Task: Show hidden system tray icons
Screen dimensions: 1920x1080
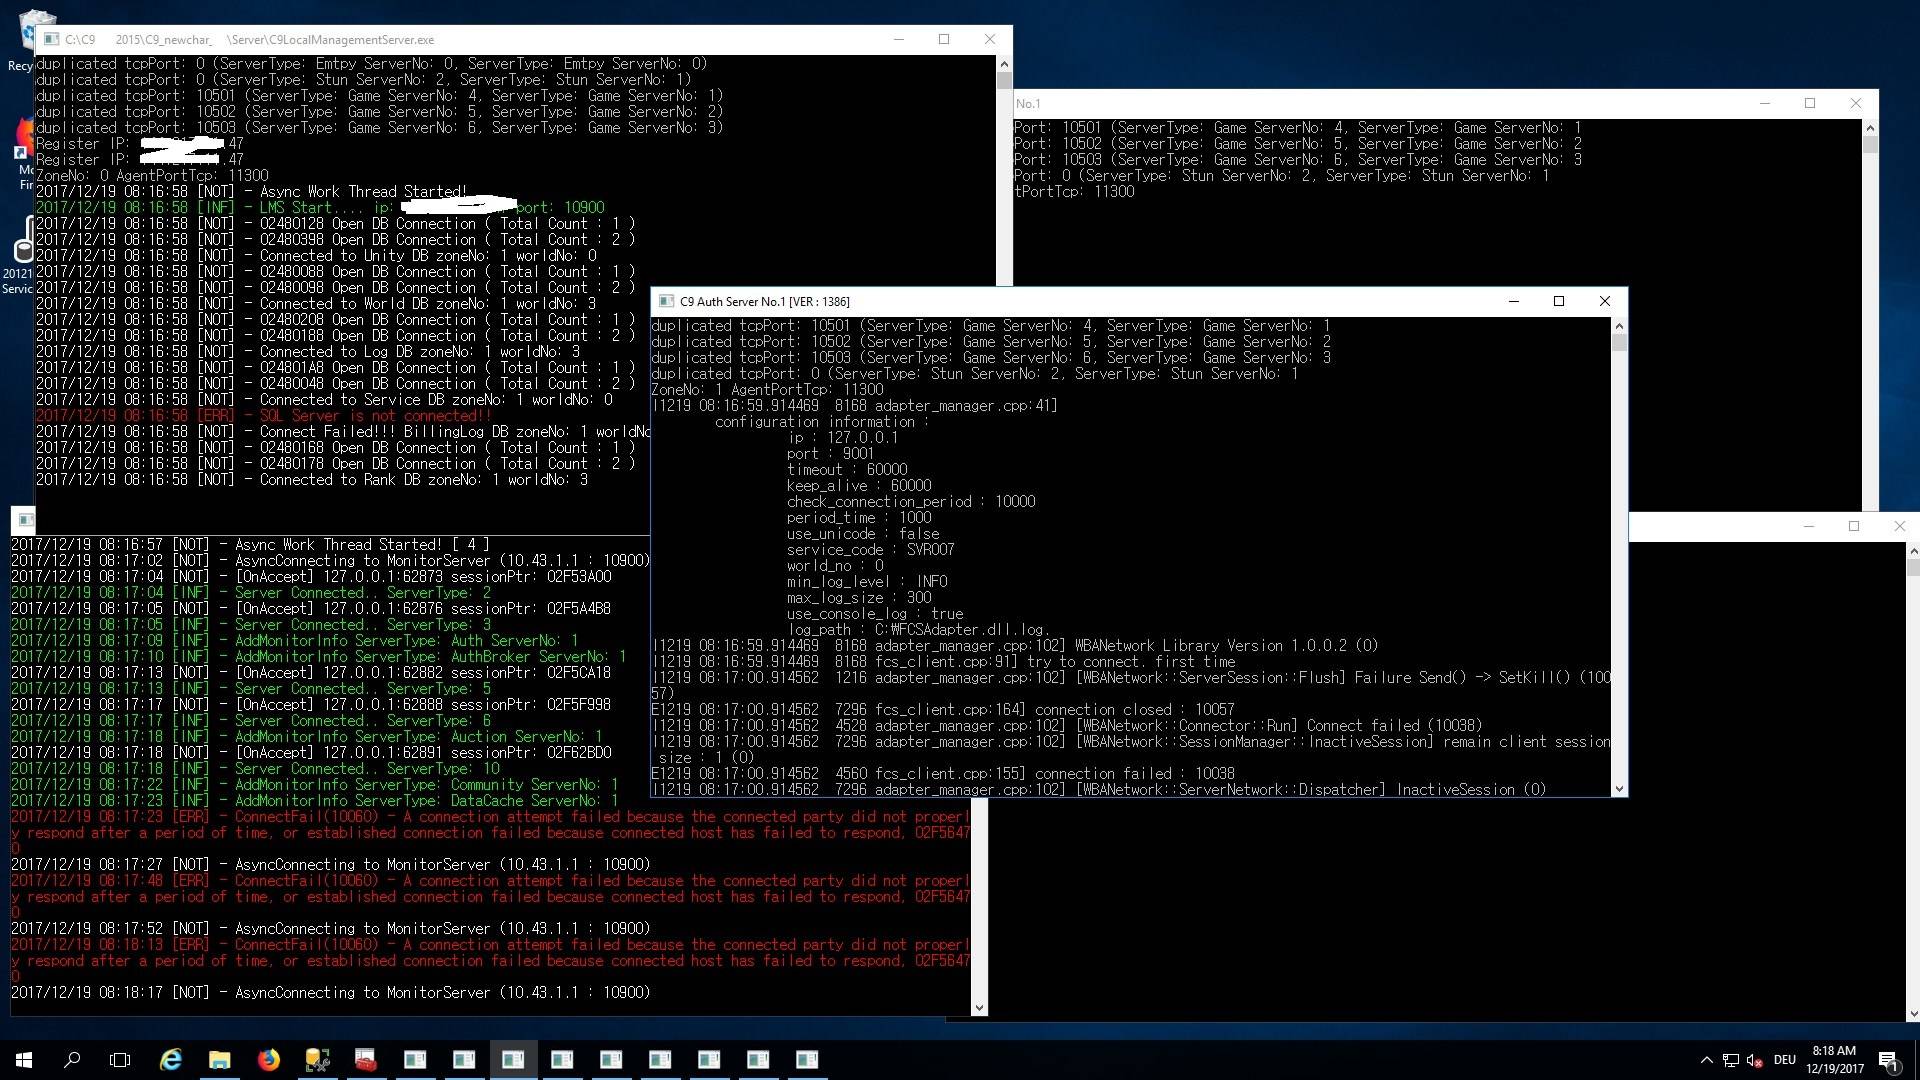Action: pos(1706,1060)
